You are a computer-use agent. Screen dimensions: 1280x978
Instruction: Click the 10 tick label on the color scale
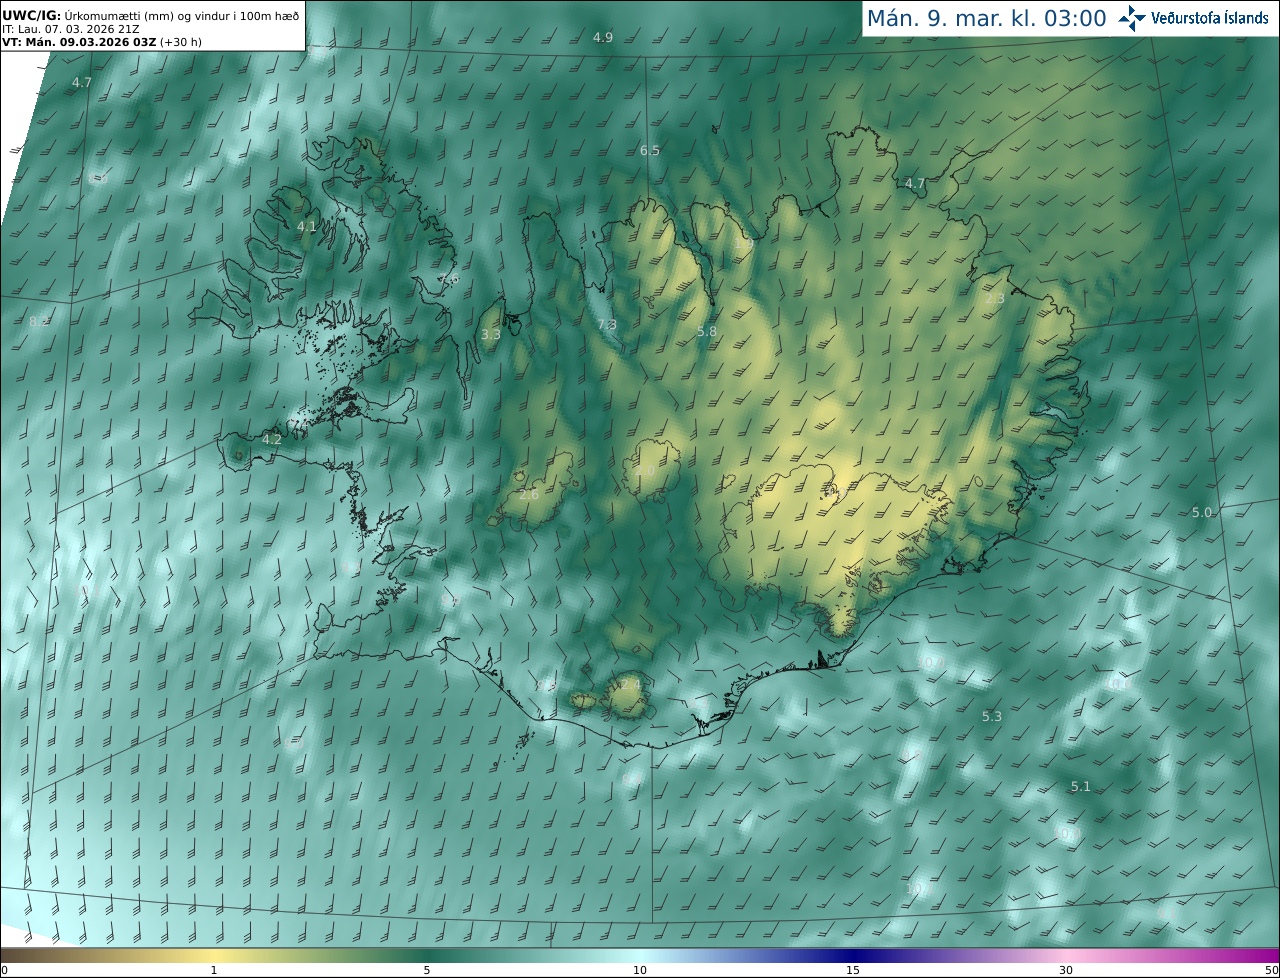pos(640,970)
